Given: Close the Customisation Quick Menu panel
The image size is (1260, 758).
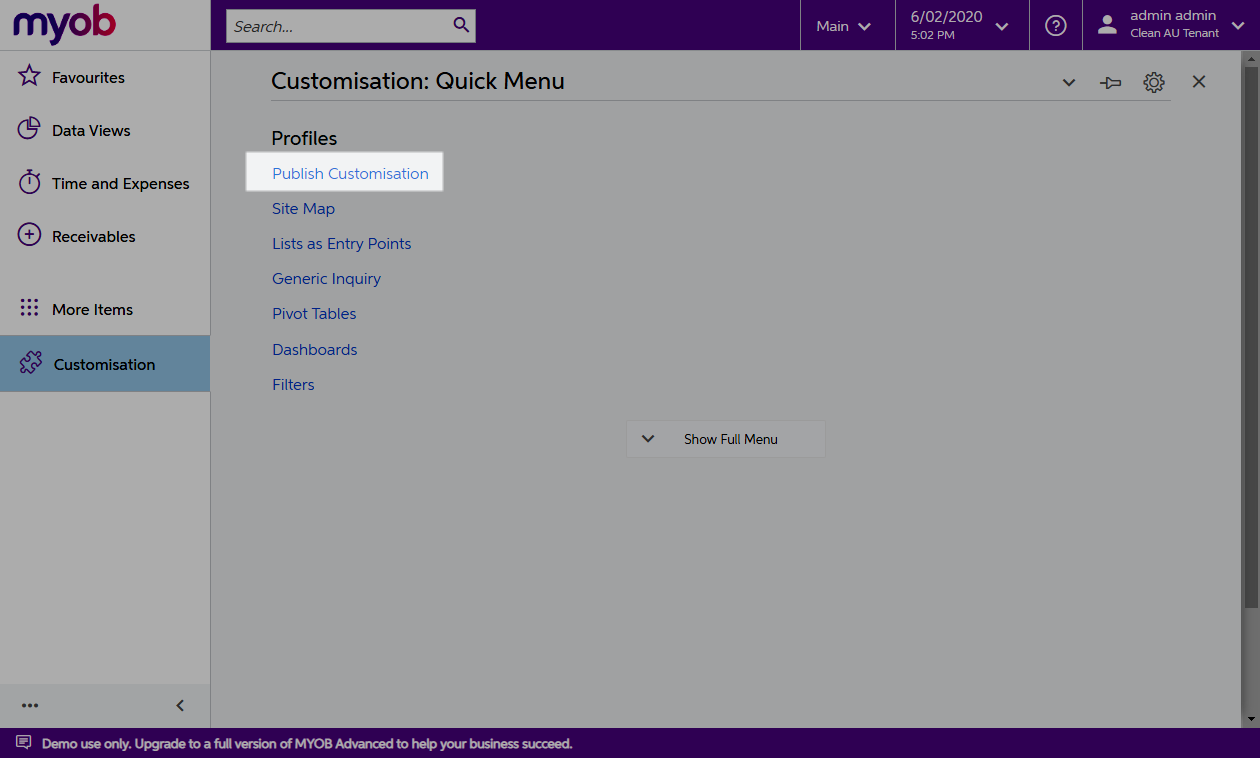Looking at the screenshot, I should 1199,82.
